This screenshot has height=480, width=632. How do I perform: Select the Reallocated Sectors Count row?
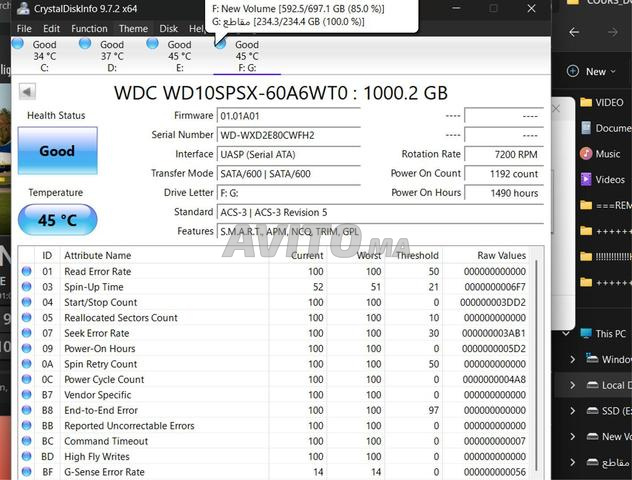tap(120, 318)
